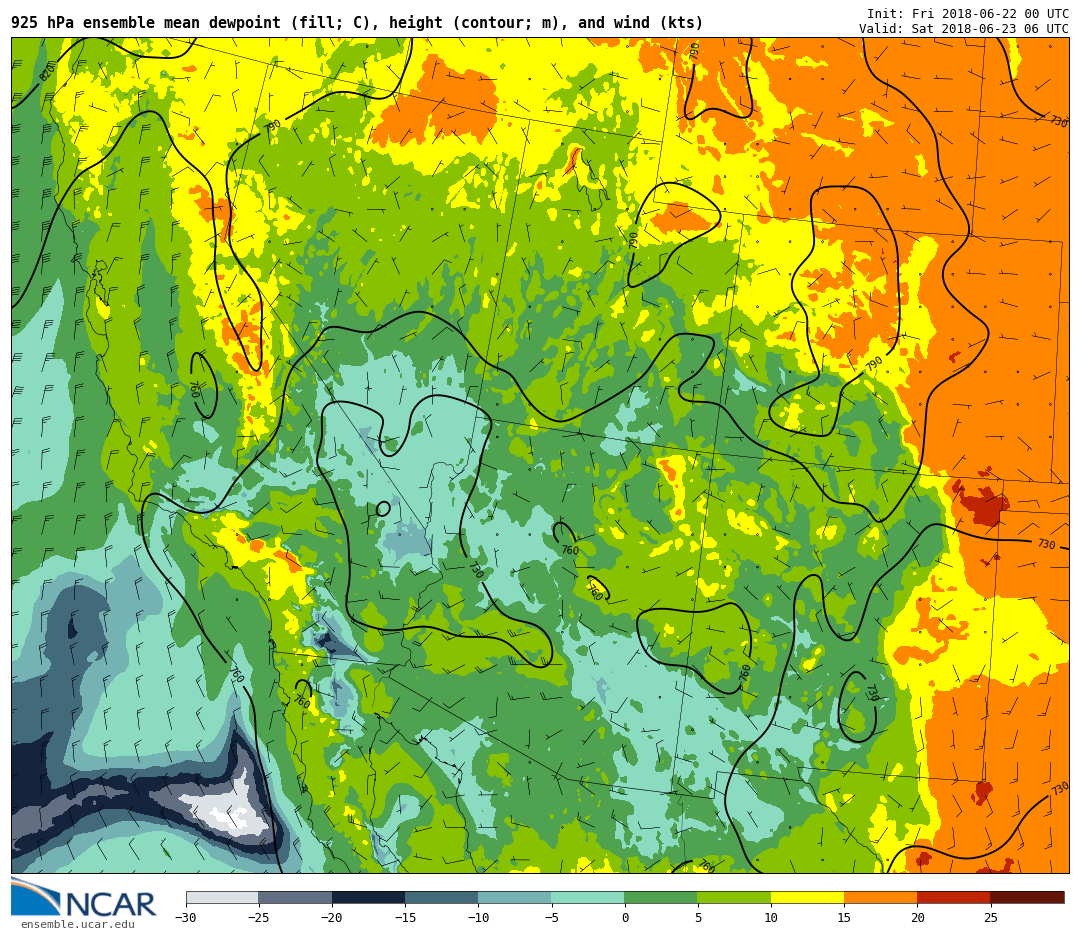This screenshot has height=936, width=1080.
Task: Click the 20 colorbar tick label
Action: [917, 917]
